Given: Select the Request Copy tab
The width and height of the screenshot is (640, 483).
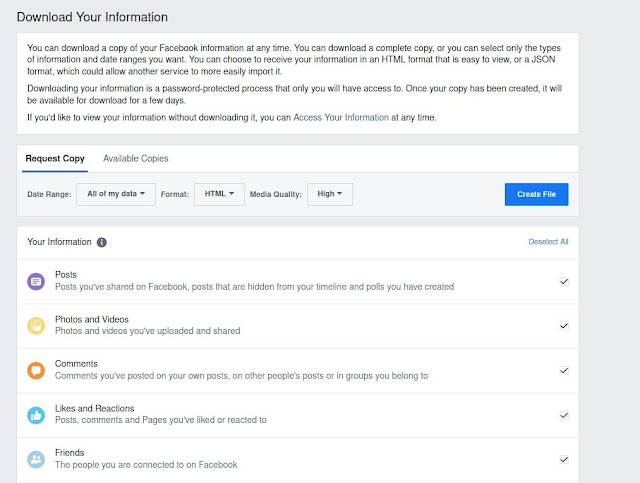Looking at the screenshot, I should [x=55, y=159].
